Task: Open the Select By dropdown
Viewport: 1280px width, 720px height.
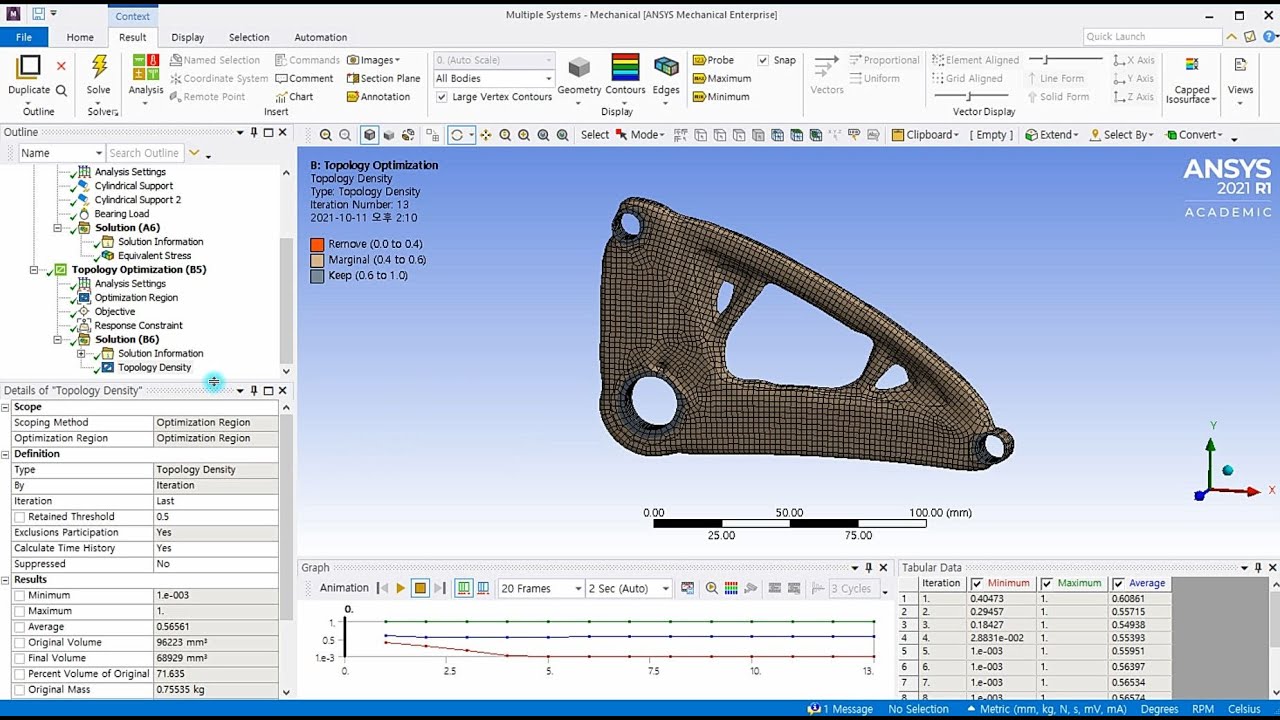Action: (x=1122, y=135)
